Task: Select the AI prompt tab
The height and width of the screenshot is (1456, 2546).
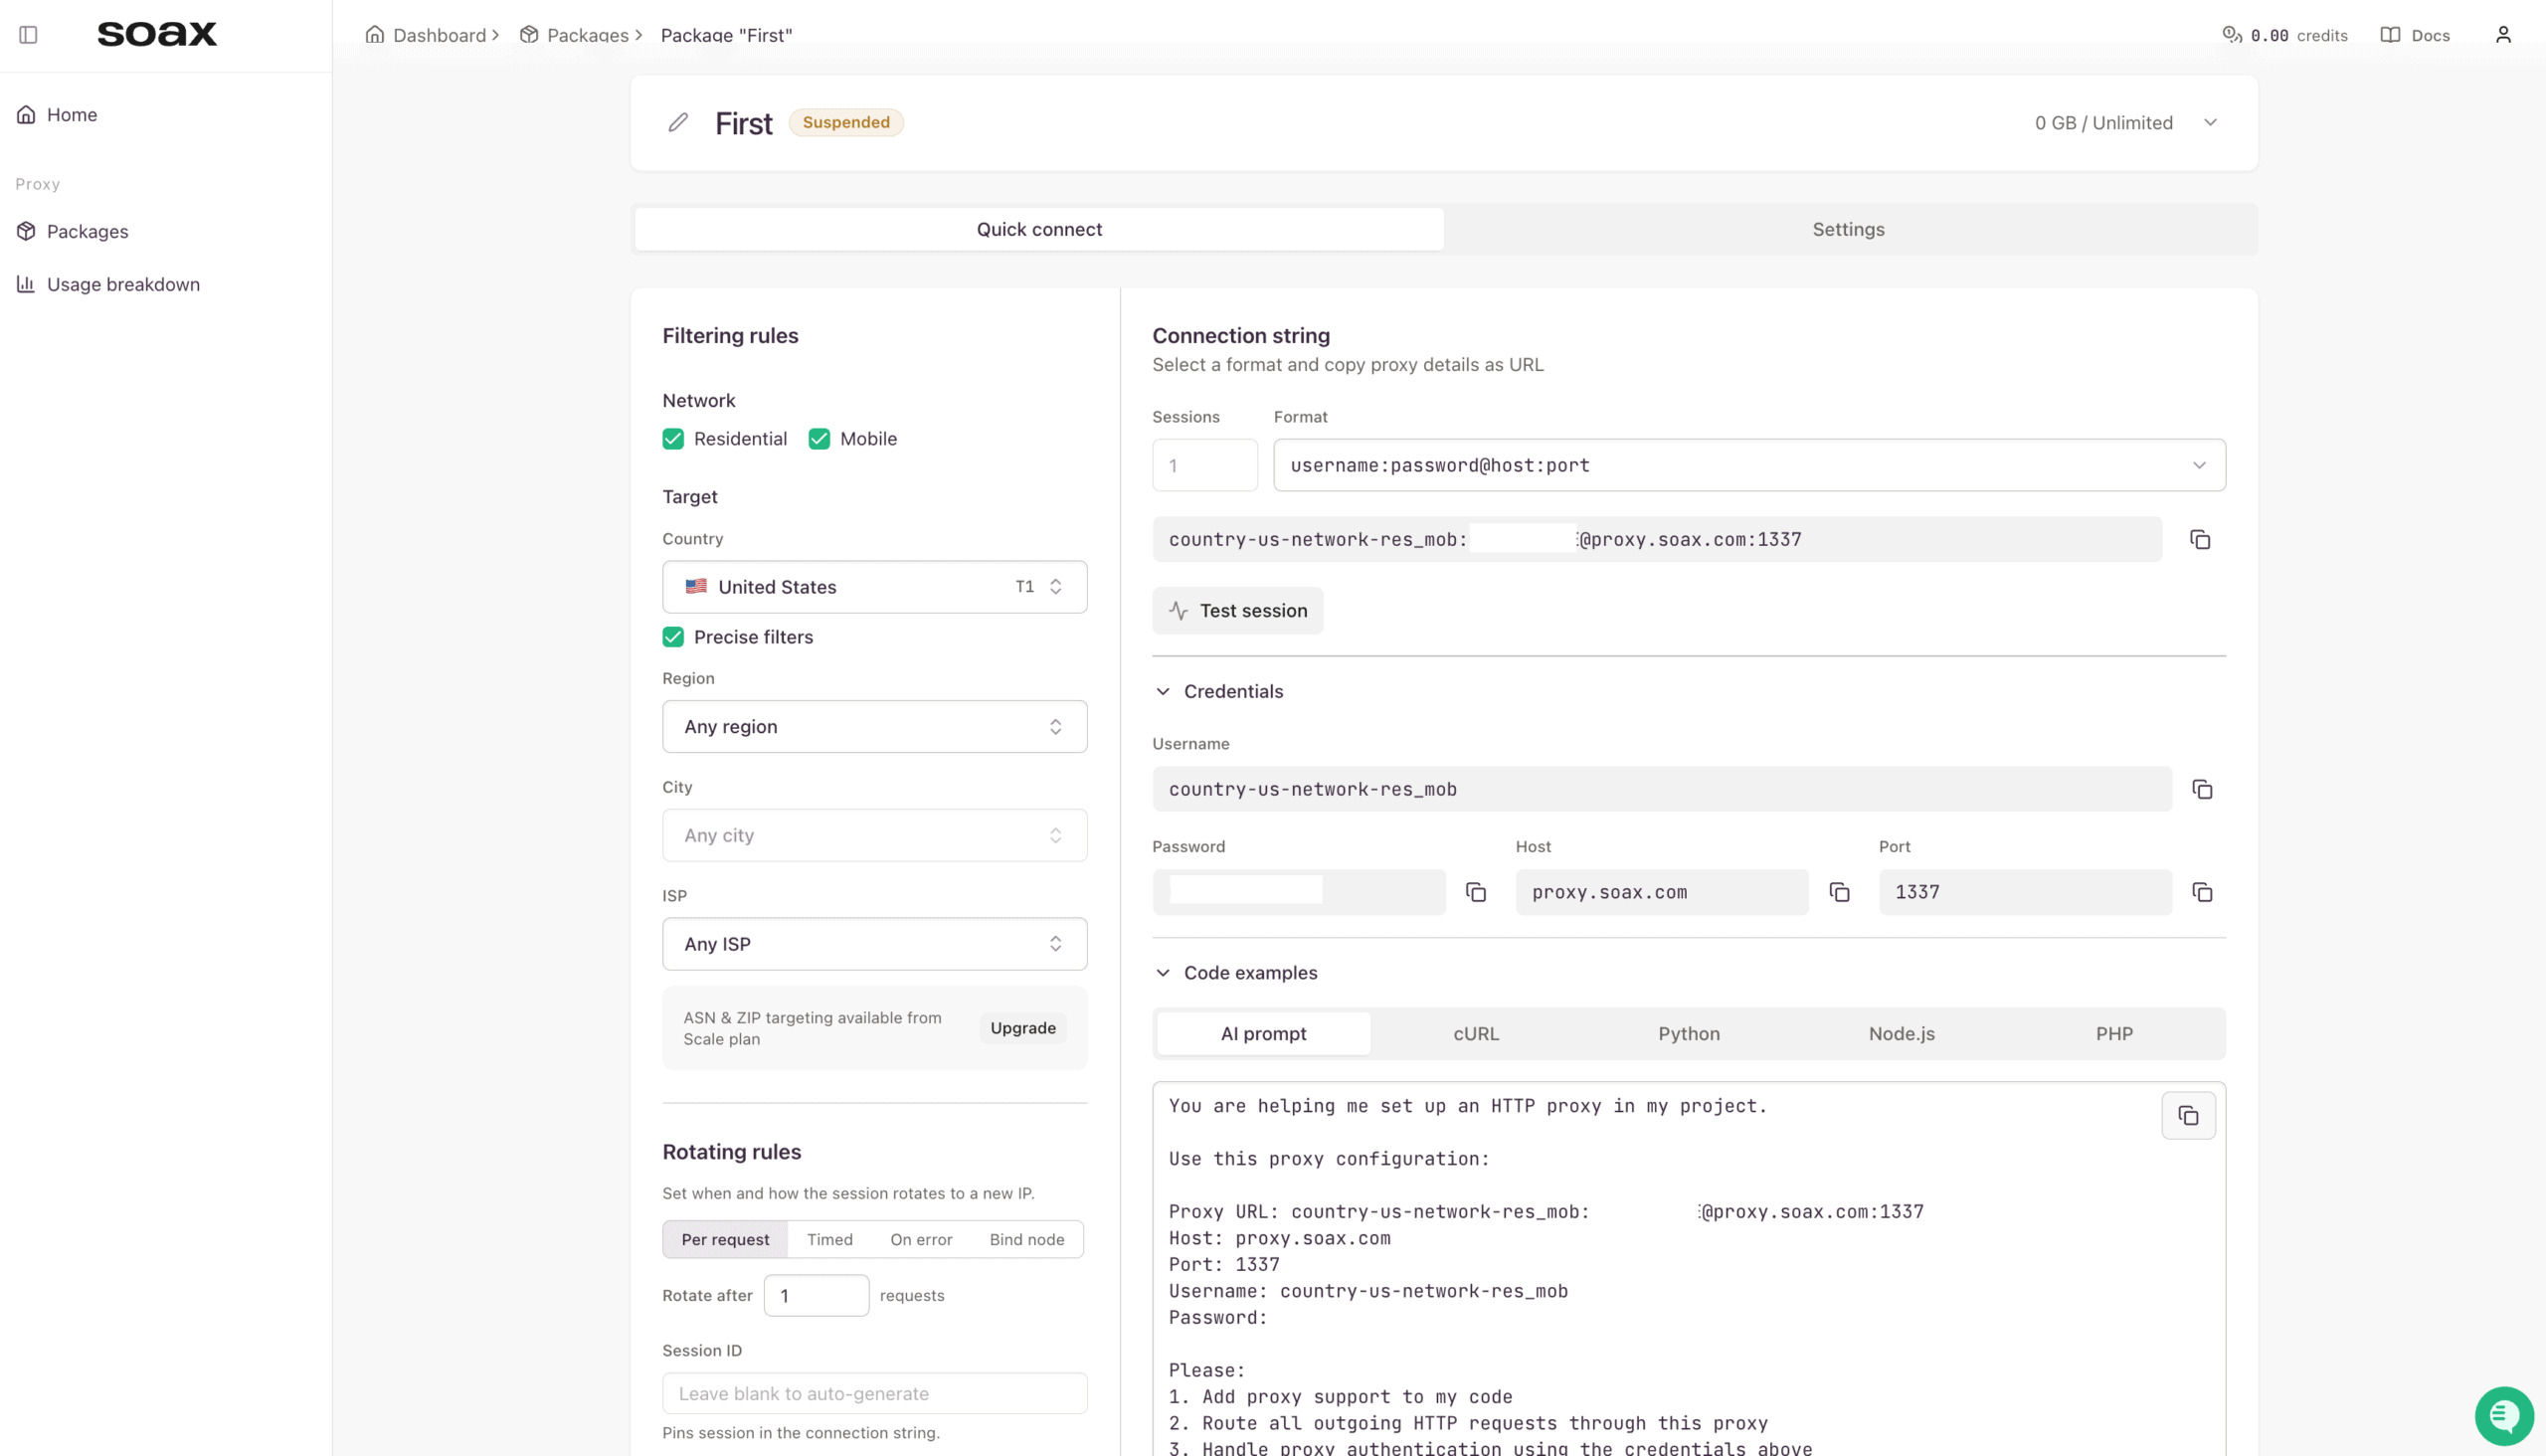Action: coord(1263,1034)
